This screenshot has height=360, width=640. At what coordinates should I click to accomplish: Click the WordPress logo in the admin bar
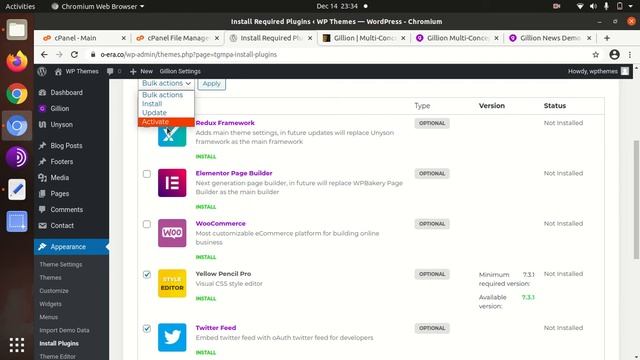point(42,71)
